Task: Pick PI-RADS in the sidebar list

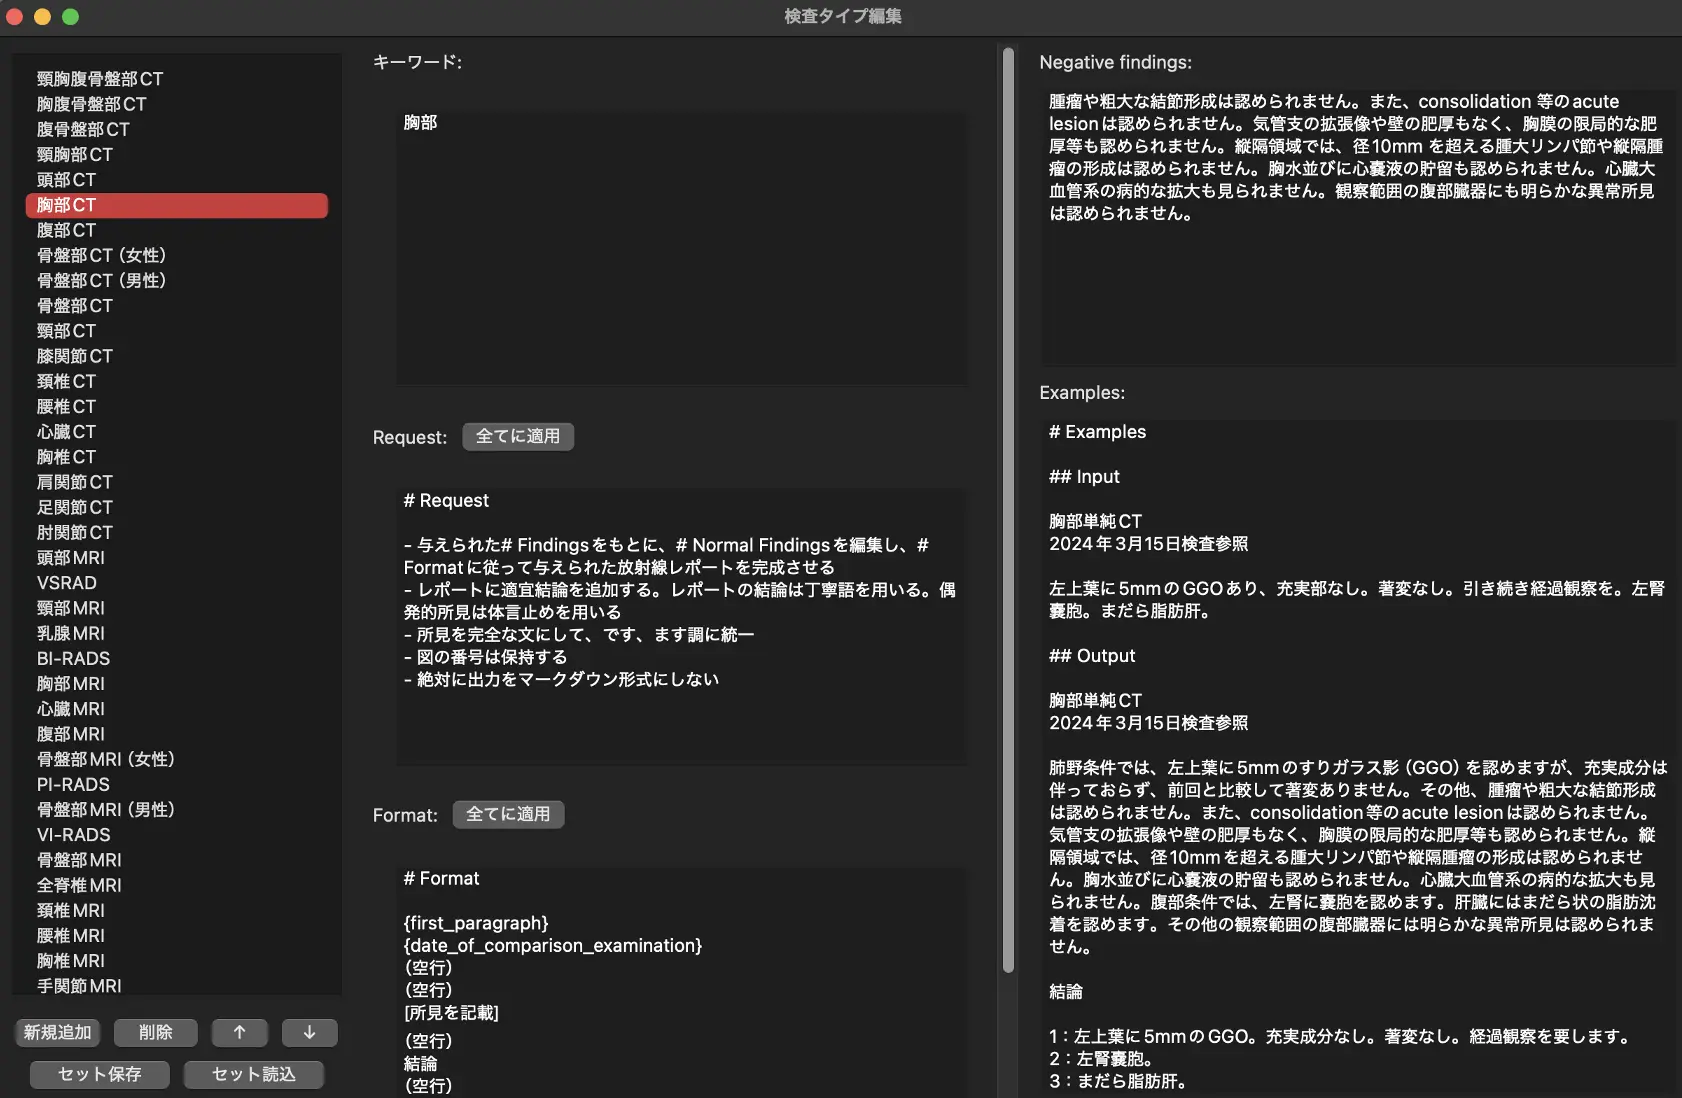Action: [73, 785]
